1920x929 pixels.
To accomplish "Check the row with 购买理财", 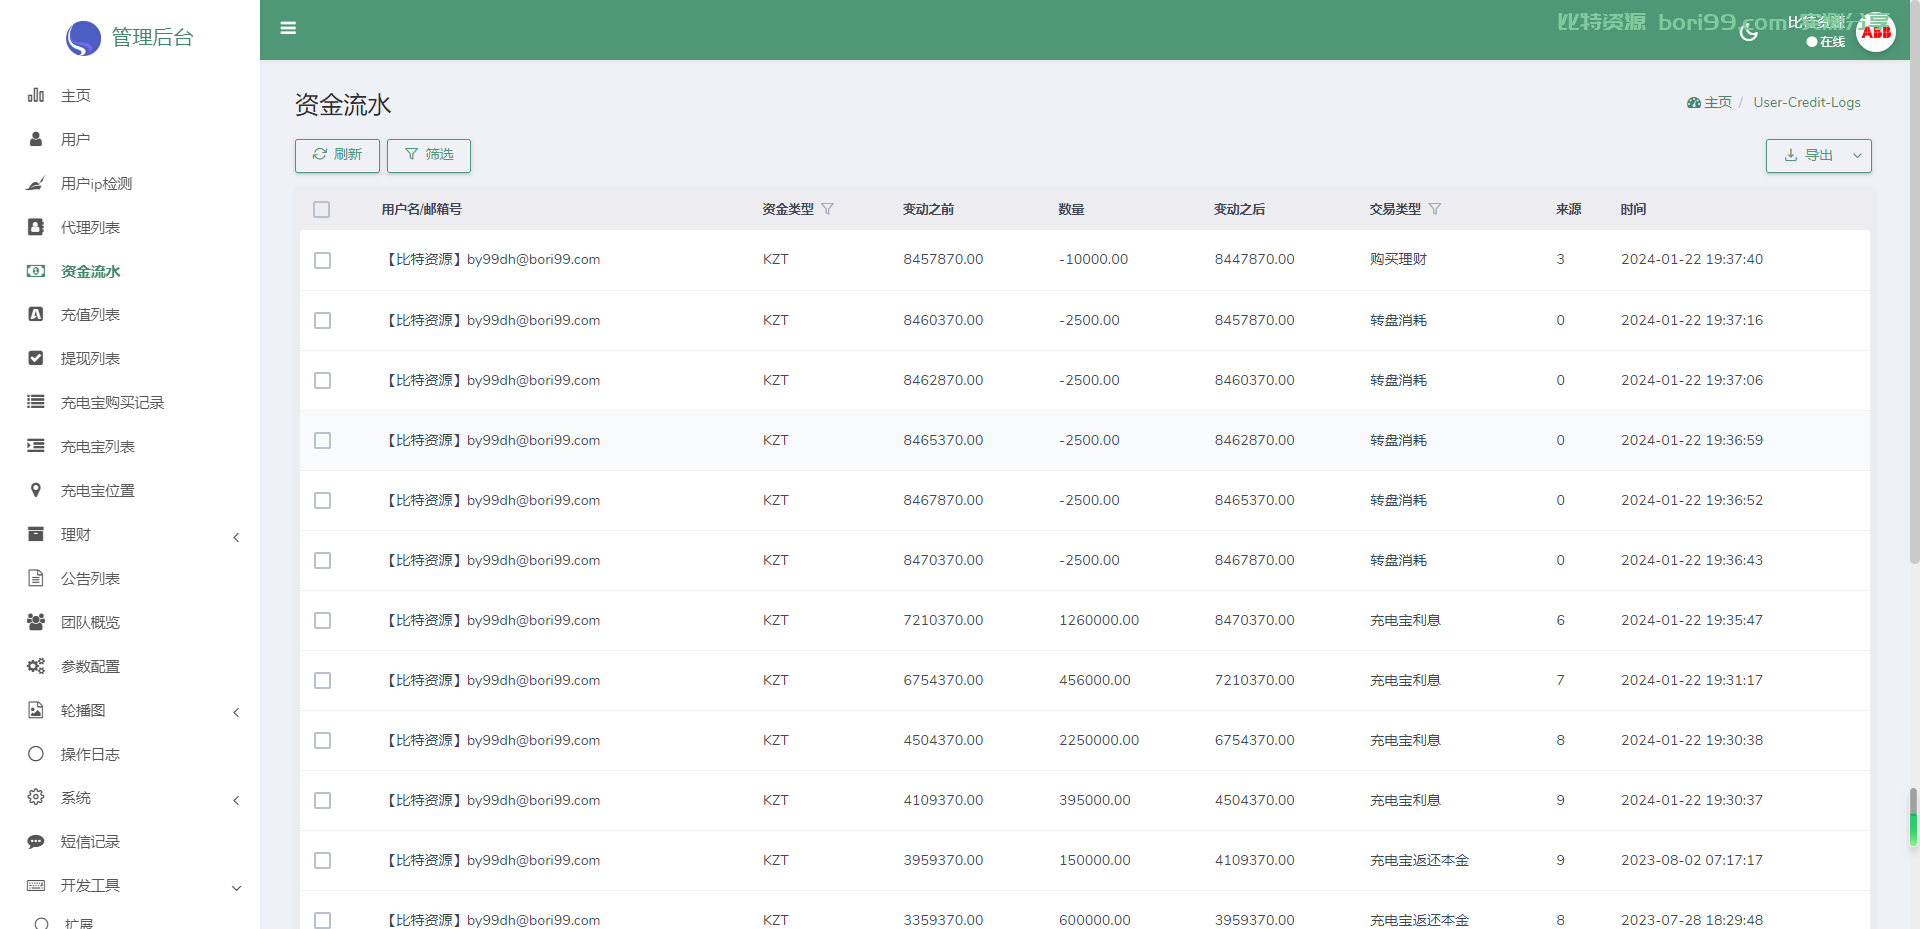I will pos(322,260).
